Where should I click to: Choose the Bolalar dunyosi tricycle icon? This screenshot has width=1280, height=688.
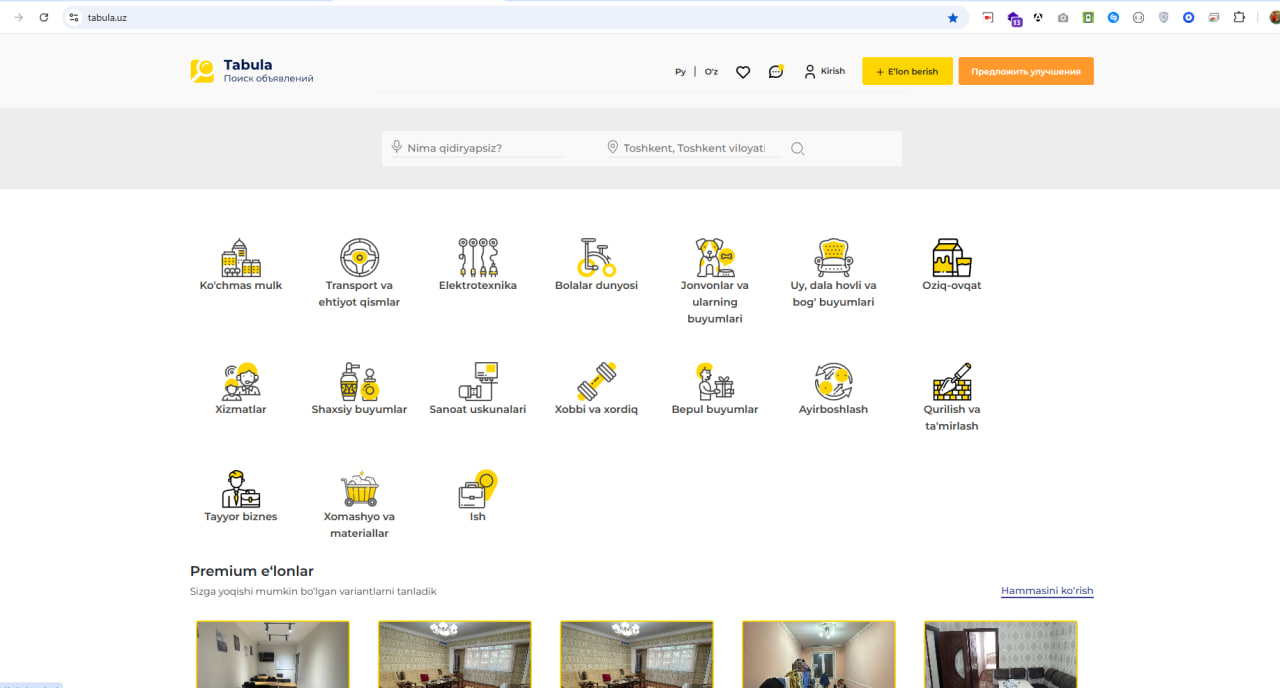click(x=596, y=258)
